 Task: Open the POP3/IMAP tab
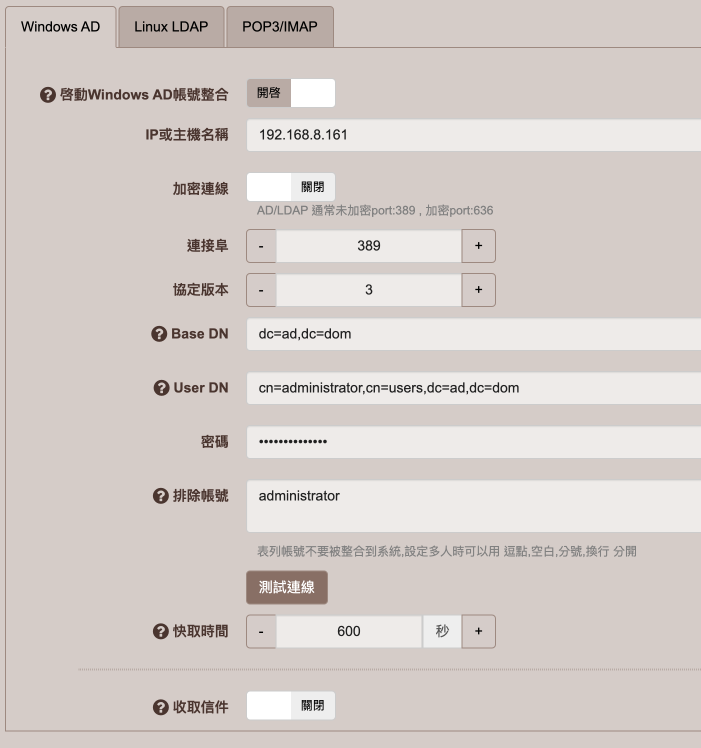click(x=279, y=27)
